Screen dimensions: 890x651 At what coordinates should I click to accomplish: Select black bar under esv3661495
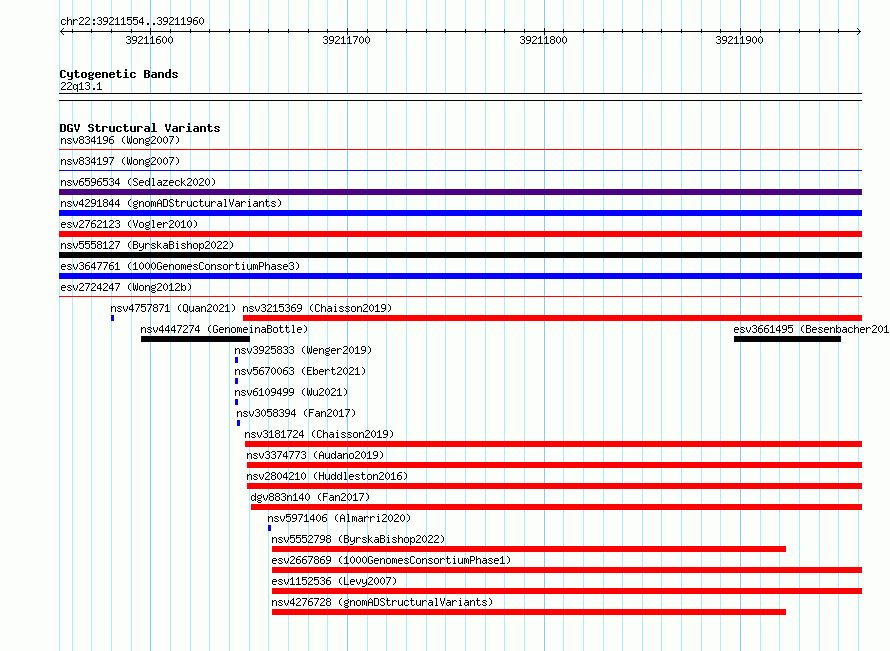click(x=787, y=339)
